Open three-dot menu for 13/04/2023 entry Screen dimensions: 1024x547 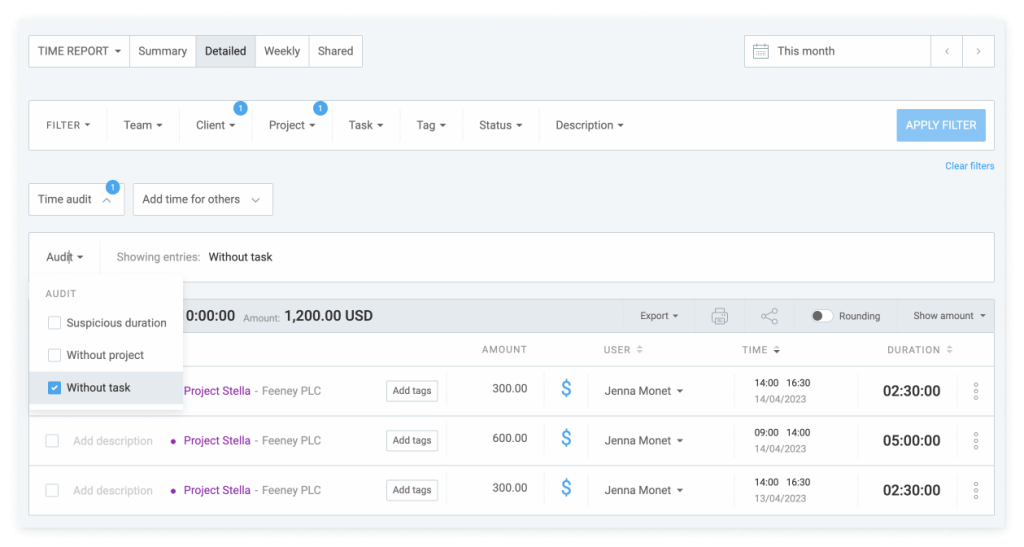point(976,490)
